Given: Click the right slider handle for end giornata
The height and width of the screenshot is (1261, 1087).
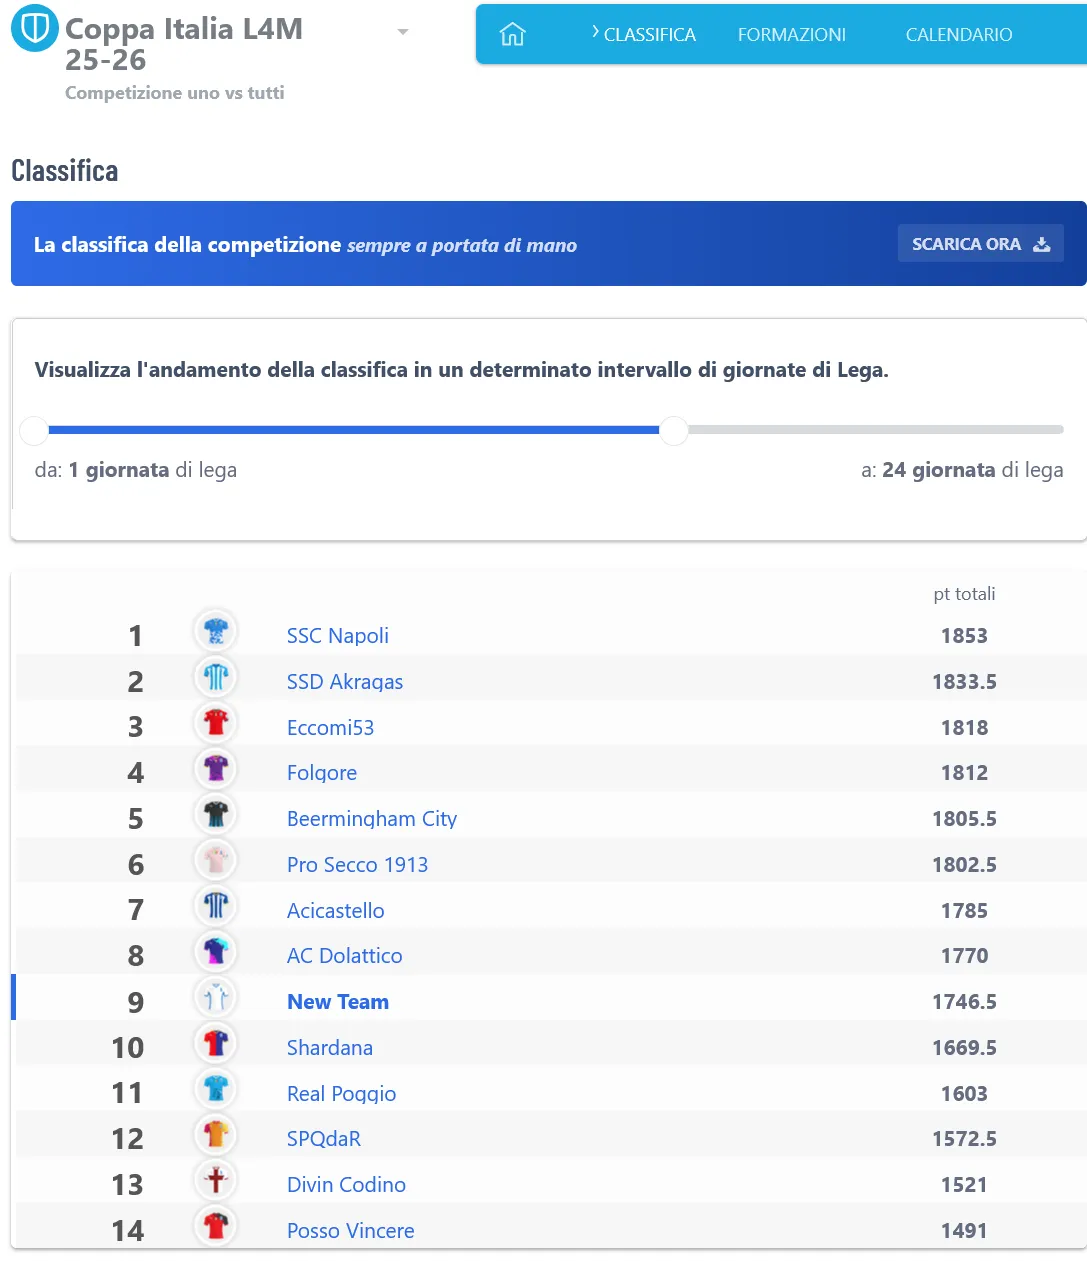Looking at the screenshot, I should click(674, 431).
